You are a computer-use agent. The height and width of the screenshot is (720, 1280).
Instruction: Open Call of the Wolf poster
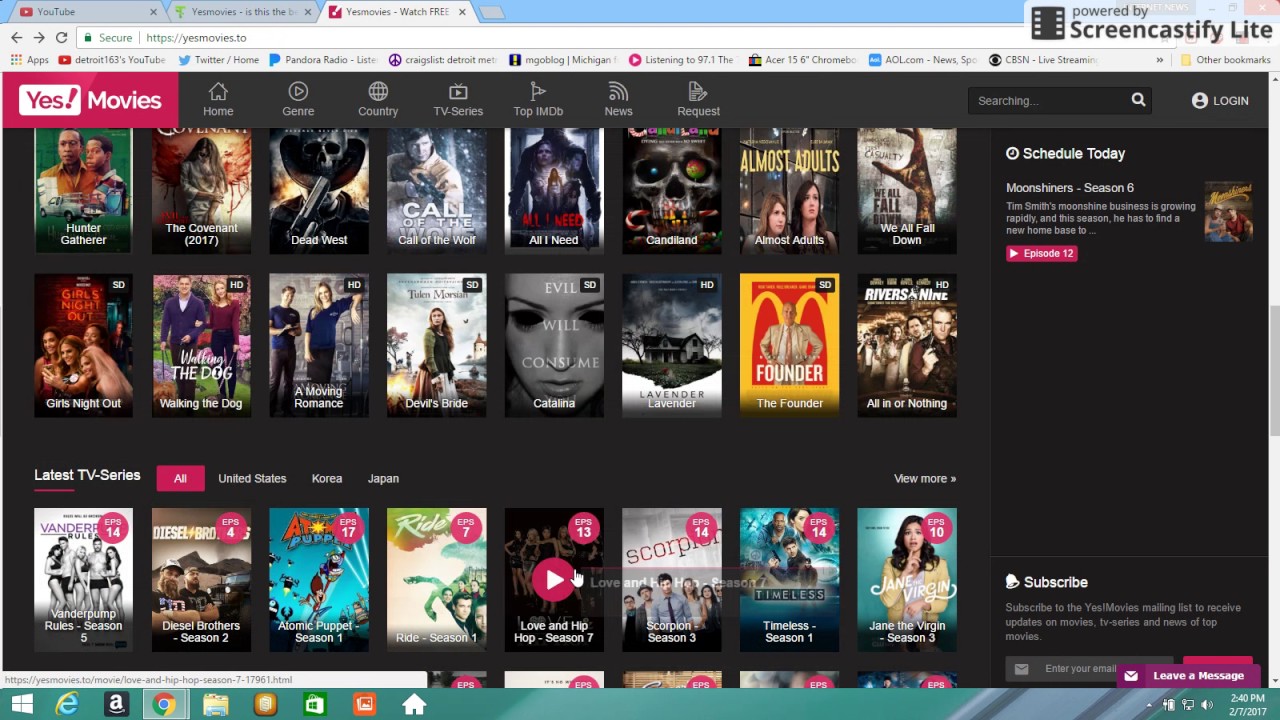click(437, 190)
